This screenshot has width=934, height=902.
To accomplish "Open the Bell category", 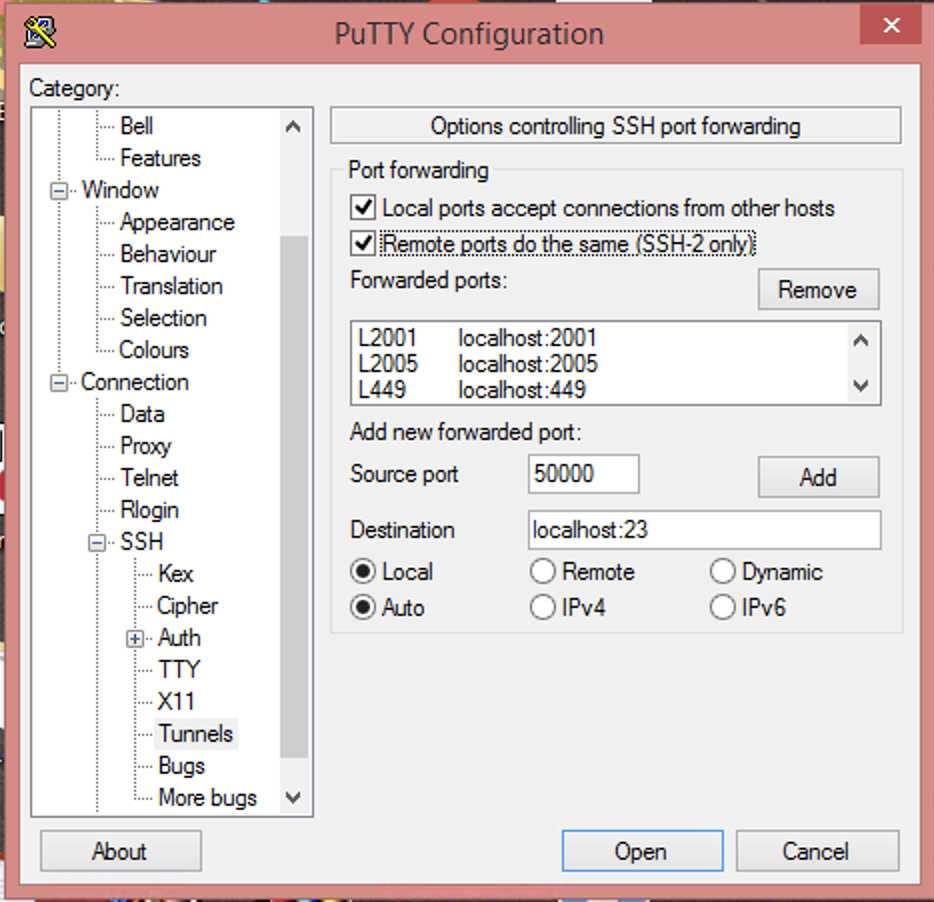I will click(x=136, y=126).
